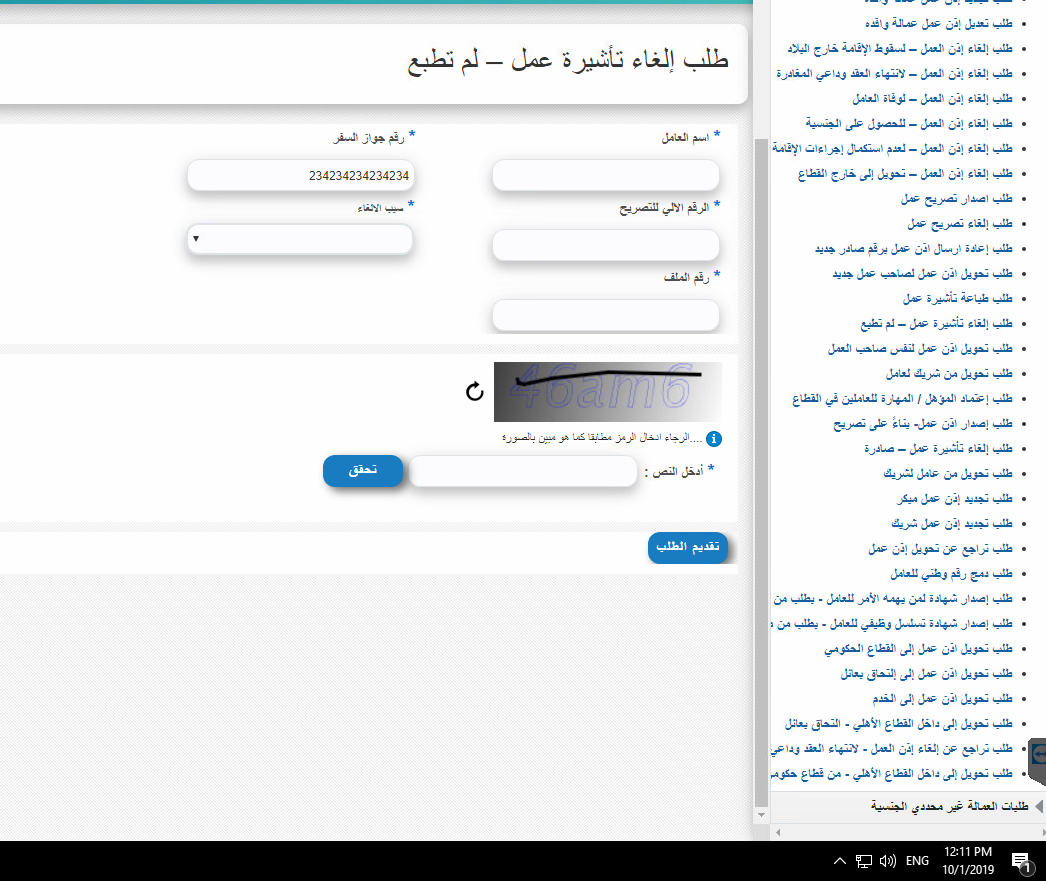The image size is (1046, 881).
Task: Open طلب تحويل اذن عمل إلى إلتحاق بعائل
Action: [x=927, y=674]
